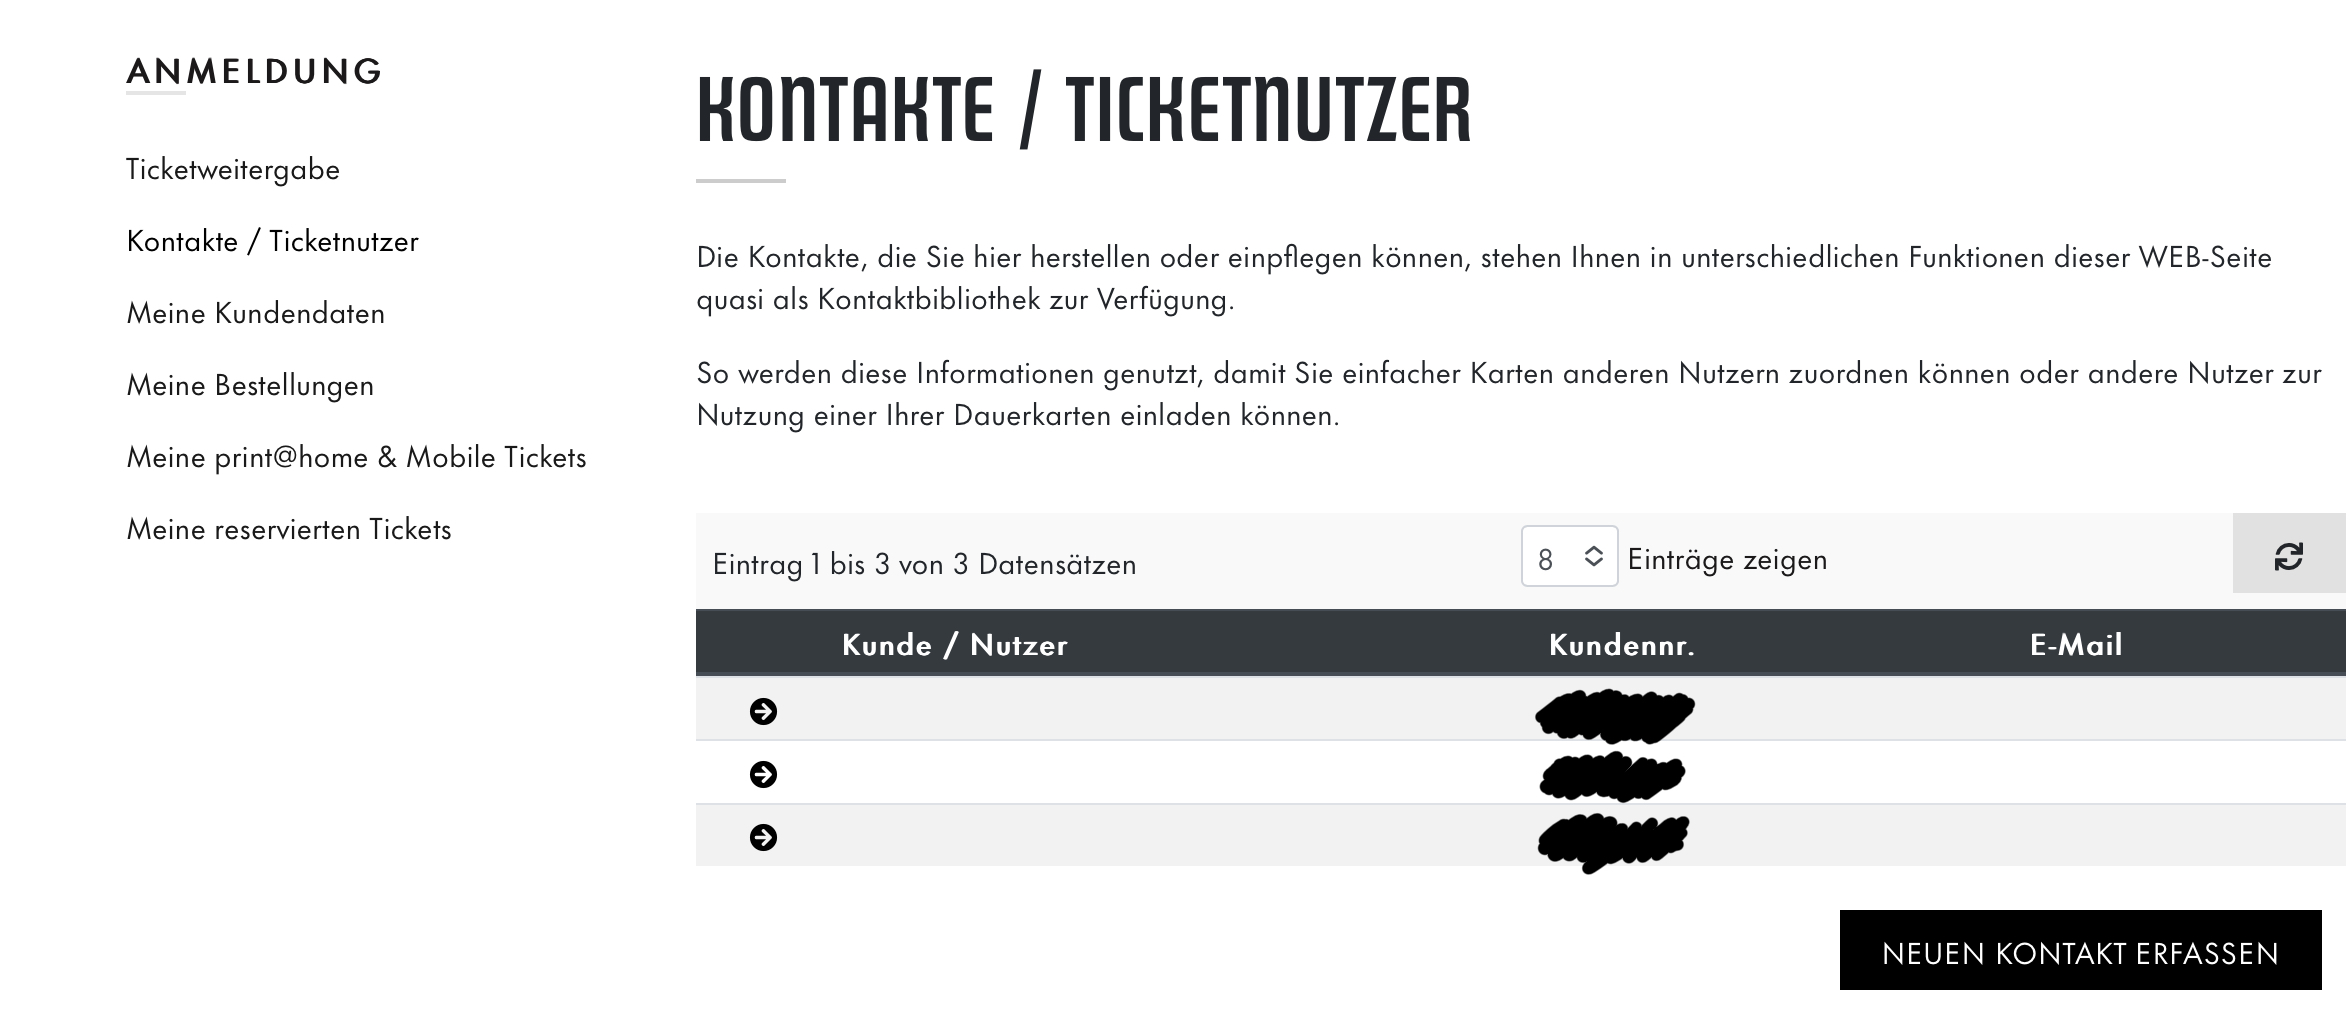Sort by Kunde / Nutzer column header
Image resolution: width=2350 pixels, height=1020 pixels.
[x=954, y=644]
